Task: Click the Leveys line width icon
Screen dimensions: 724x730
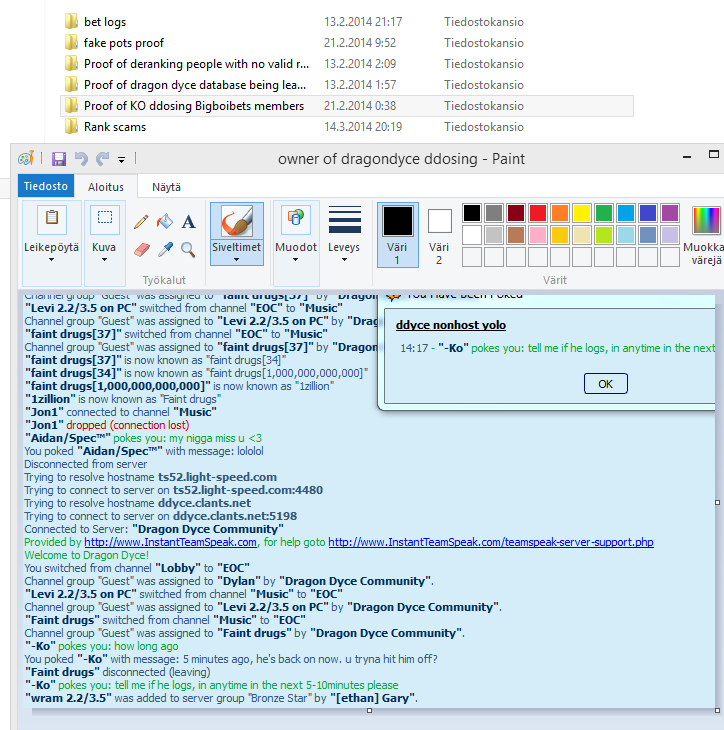Action: pos(345,220)
